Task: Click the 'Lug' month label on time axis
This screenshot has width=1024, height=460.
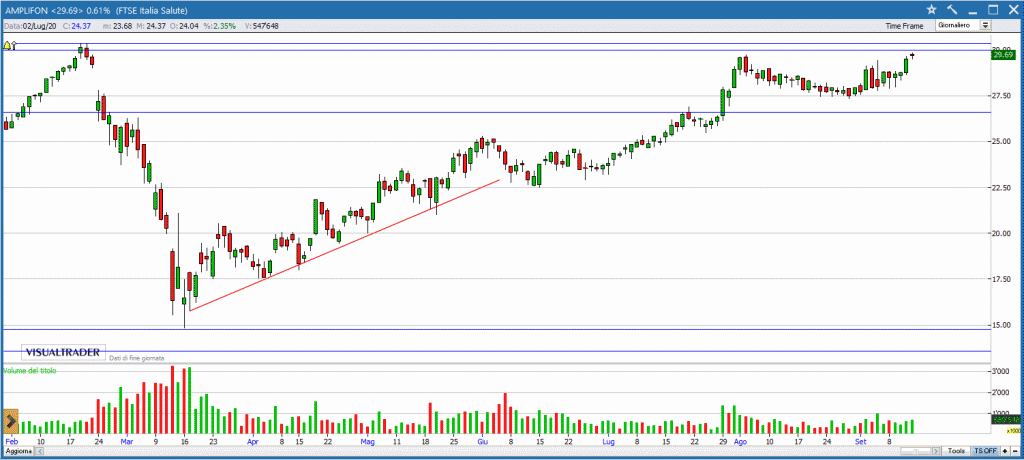Action: tap(609, 442)
